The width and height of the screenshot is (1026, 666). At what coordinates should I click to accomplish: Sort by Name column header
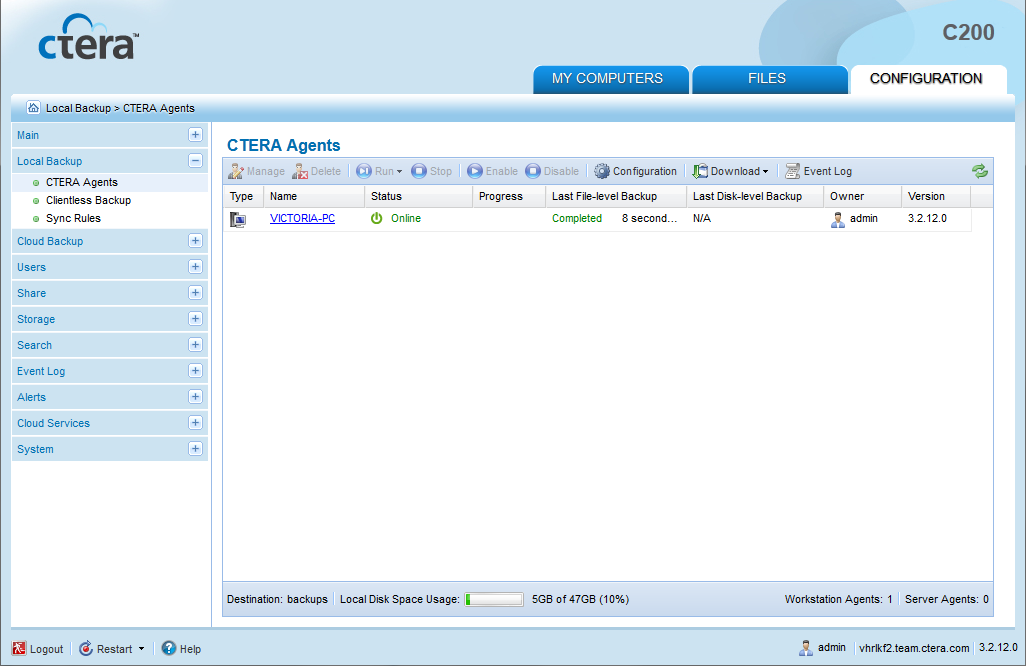pos(314,196)
